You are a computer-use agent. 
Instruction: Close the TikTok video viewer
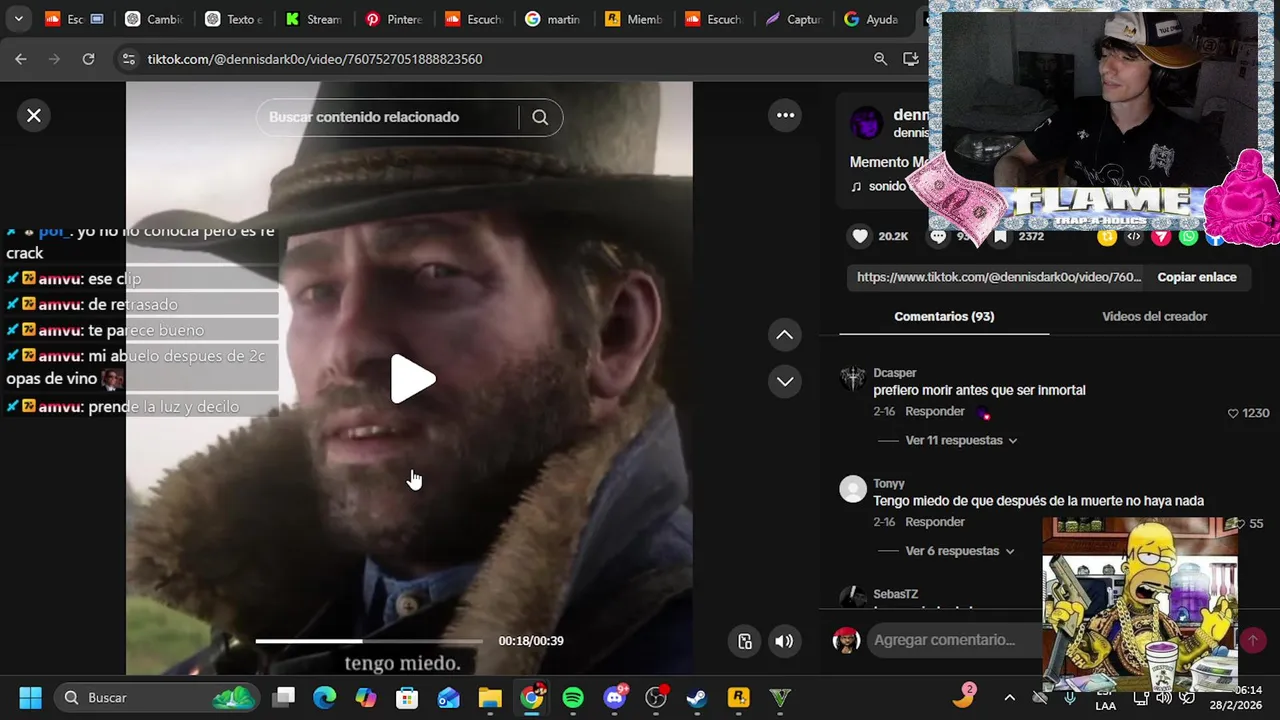[x=34, y=116]
